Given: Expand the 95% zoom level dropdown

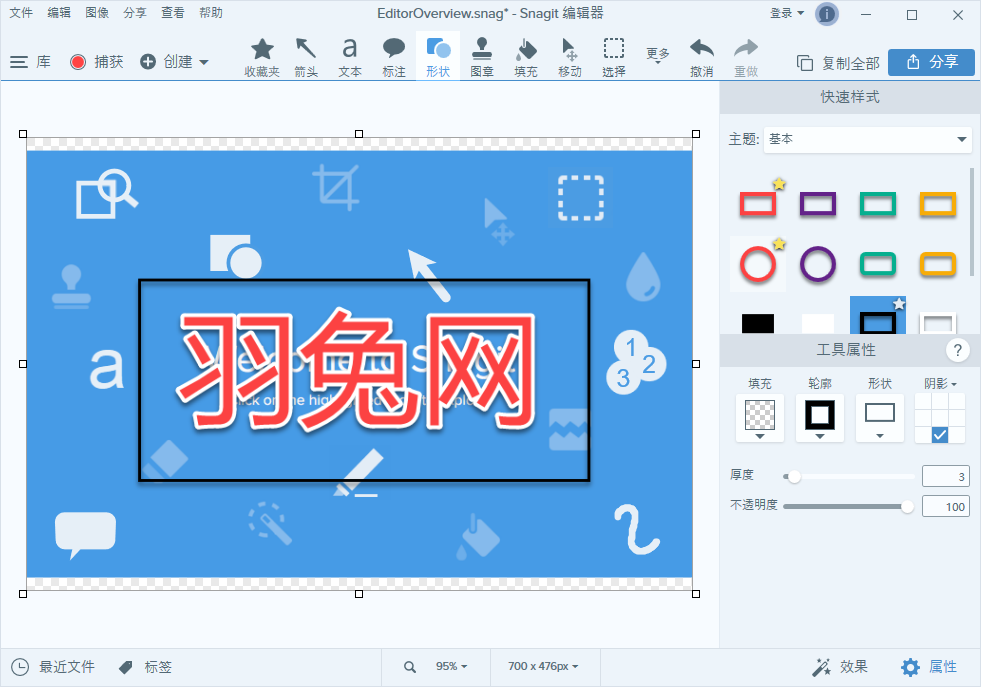Looking at the screenshot, I should (x=450, y=667).
